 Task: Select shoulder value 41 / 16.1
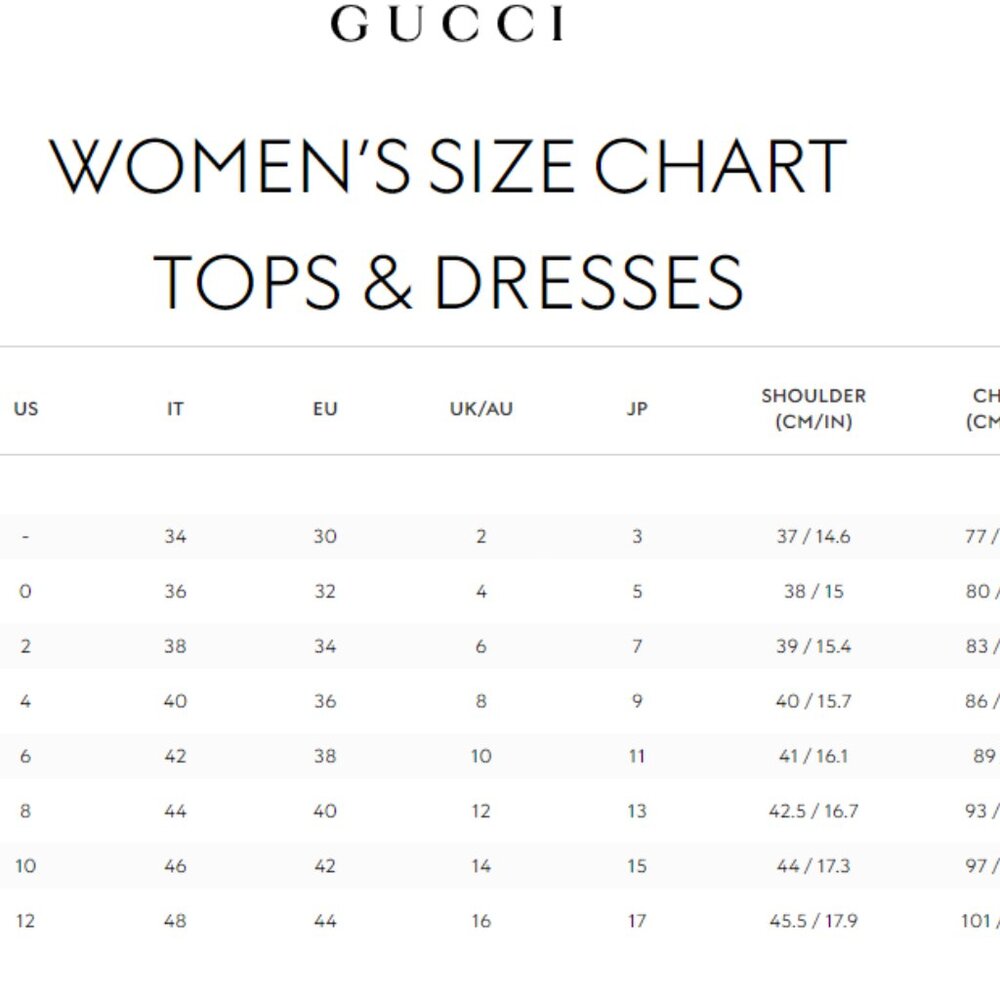coord(814,757)
